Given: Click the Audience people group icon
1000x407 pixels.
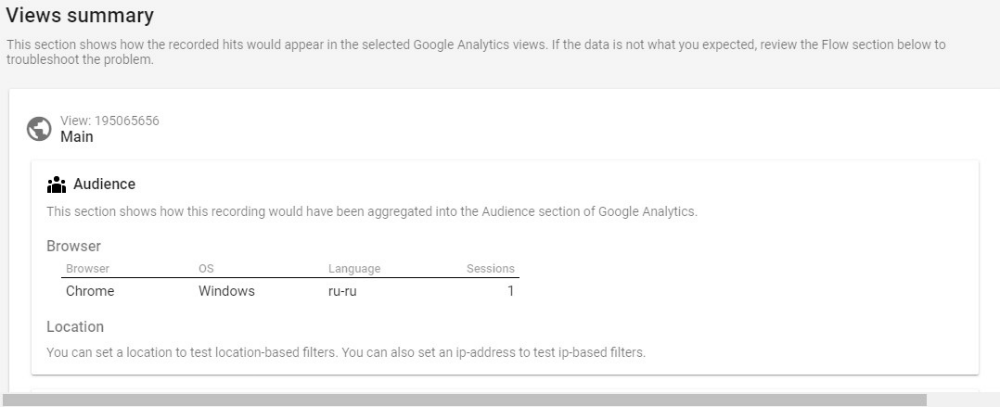Looking at the screenshot, I should (x=57, y=184).
